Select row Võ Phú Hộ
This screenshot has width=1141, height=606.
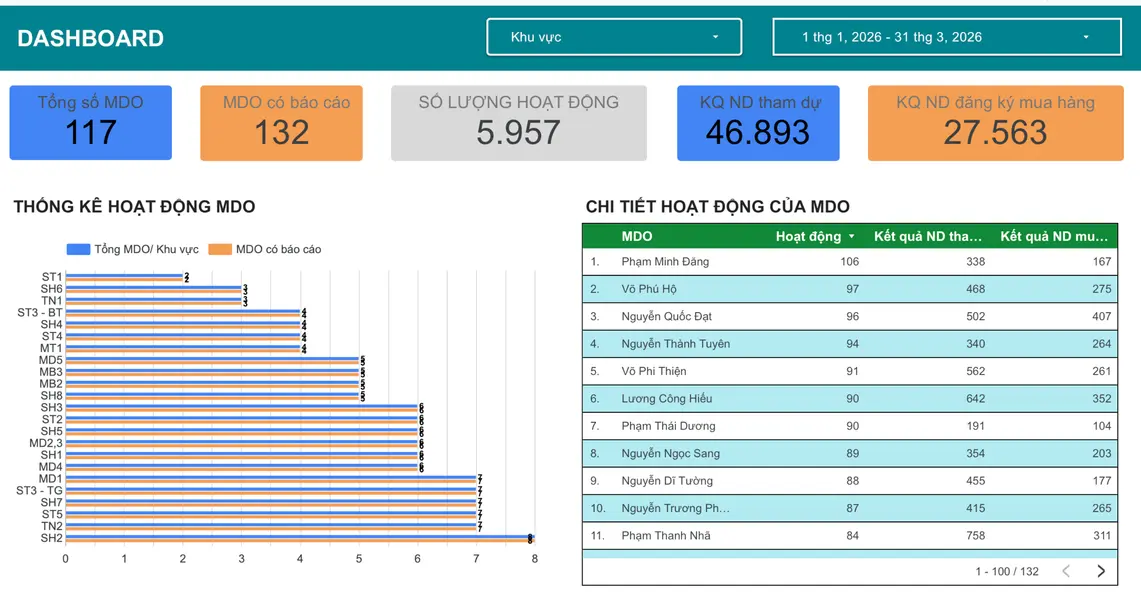click(850, 289)
